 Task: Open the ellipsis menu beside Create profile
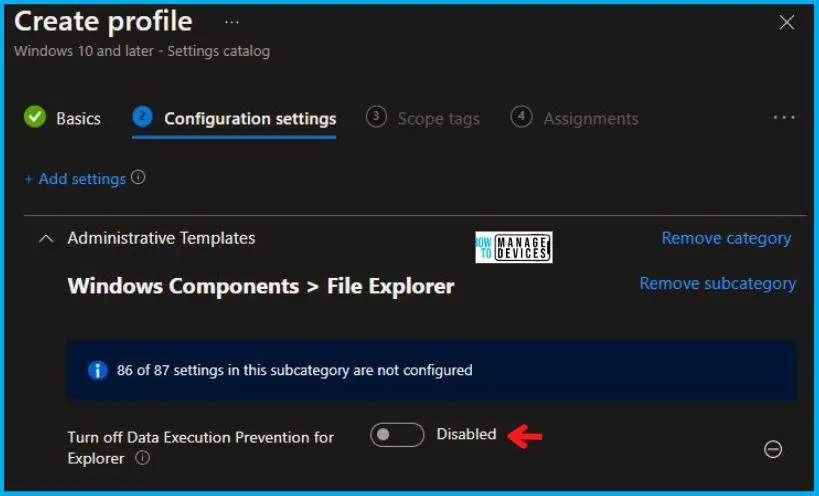click(x=232, y=21)
